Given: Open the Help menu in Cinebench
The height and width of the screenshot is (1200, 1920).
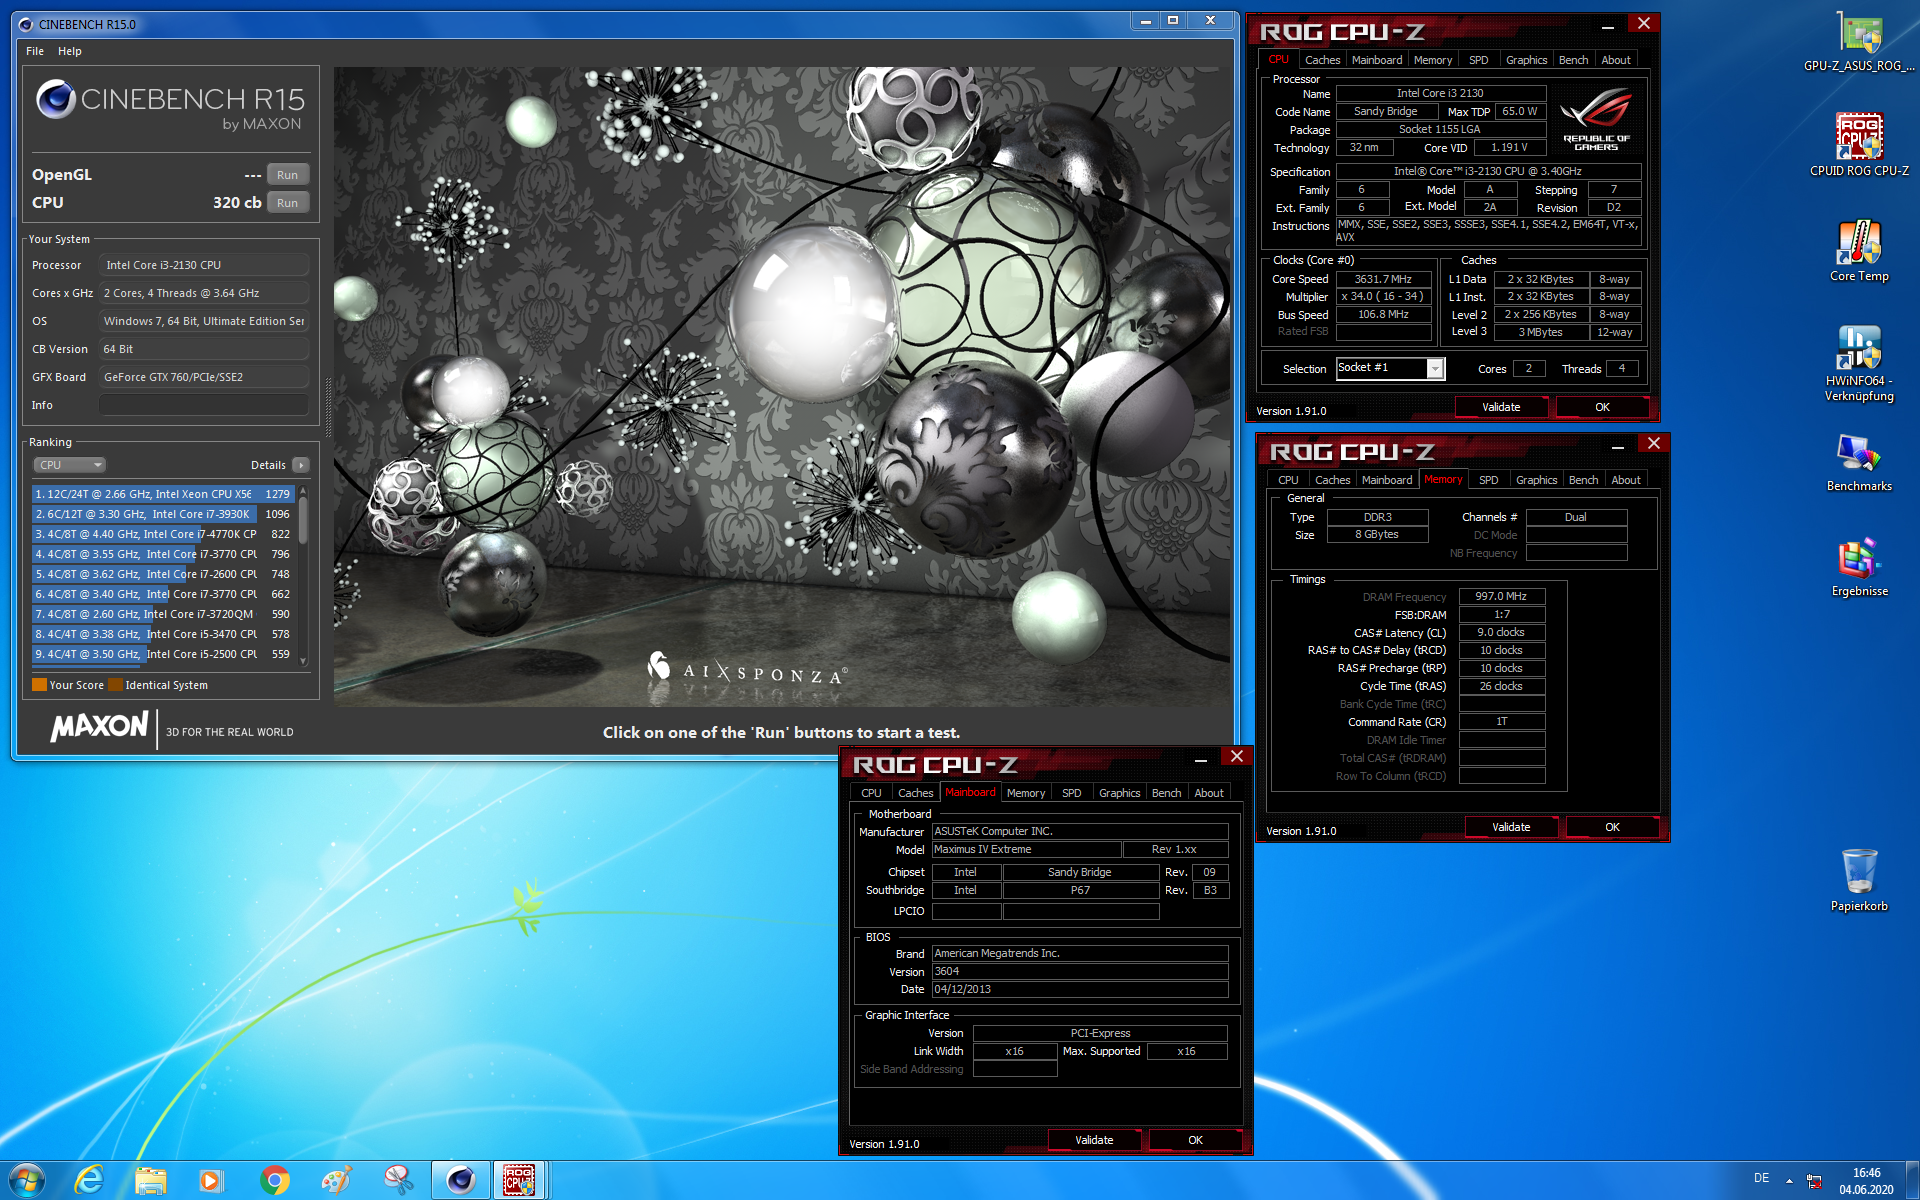Looking at the screenshot, I should [70, 51].
